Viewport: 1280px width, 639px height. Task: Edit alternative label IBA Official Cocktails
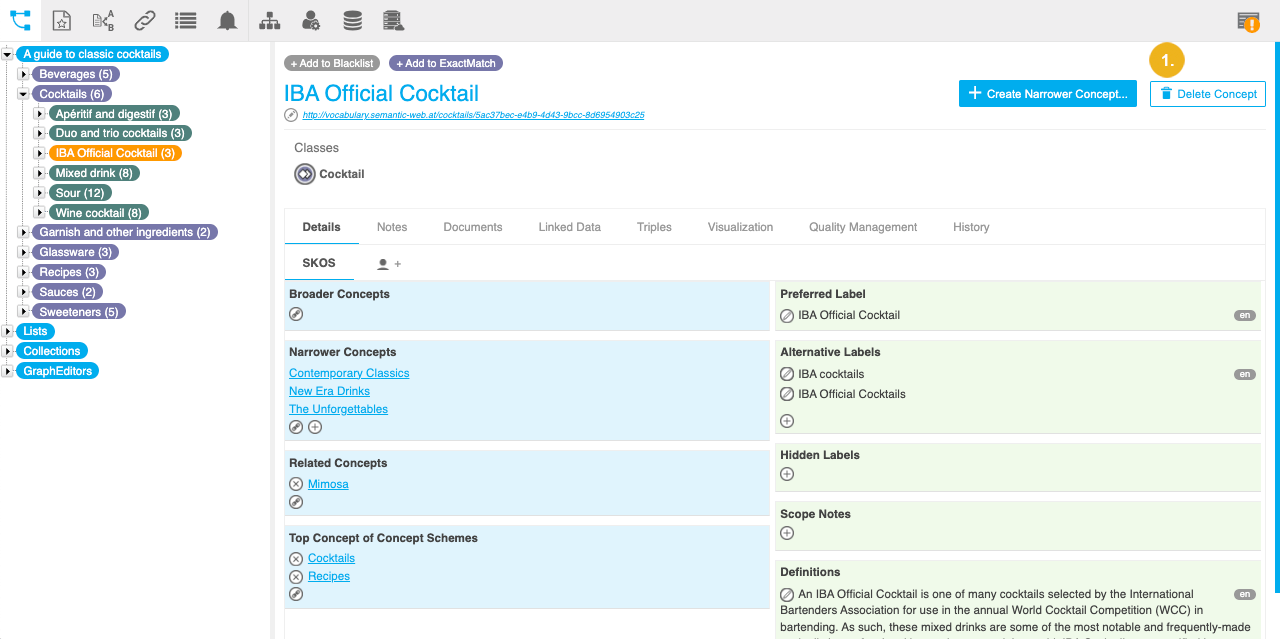click(787, 394)
